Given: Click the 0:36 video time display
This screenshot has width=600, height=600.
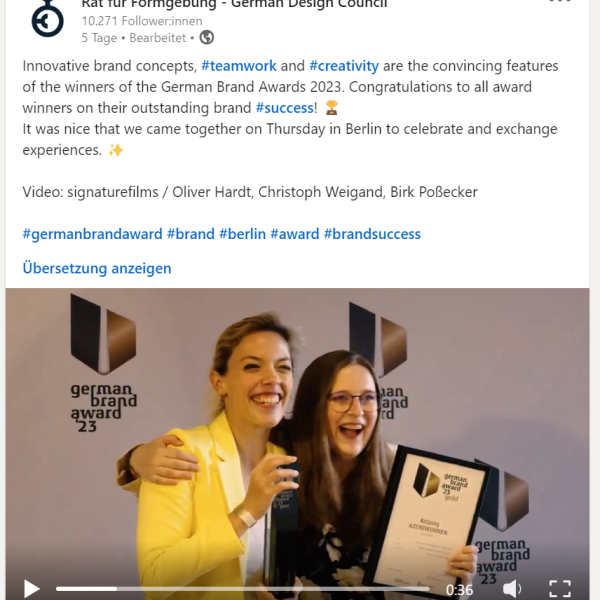Looking at the screenshot, I should tap(459, 590).
